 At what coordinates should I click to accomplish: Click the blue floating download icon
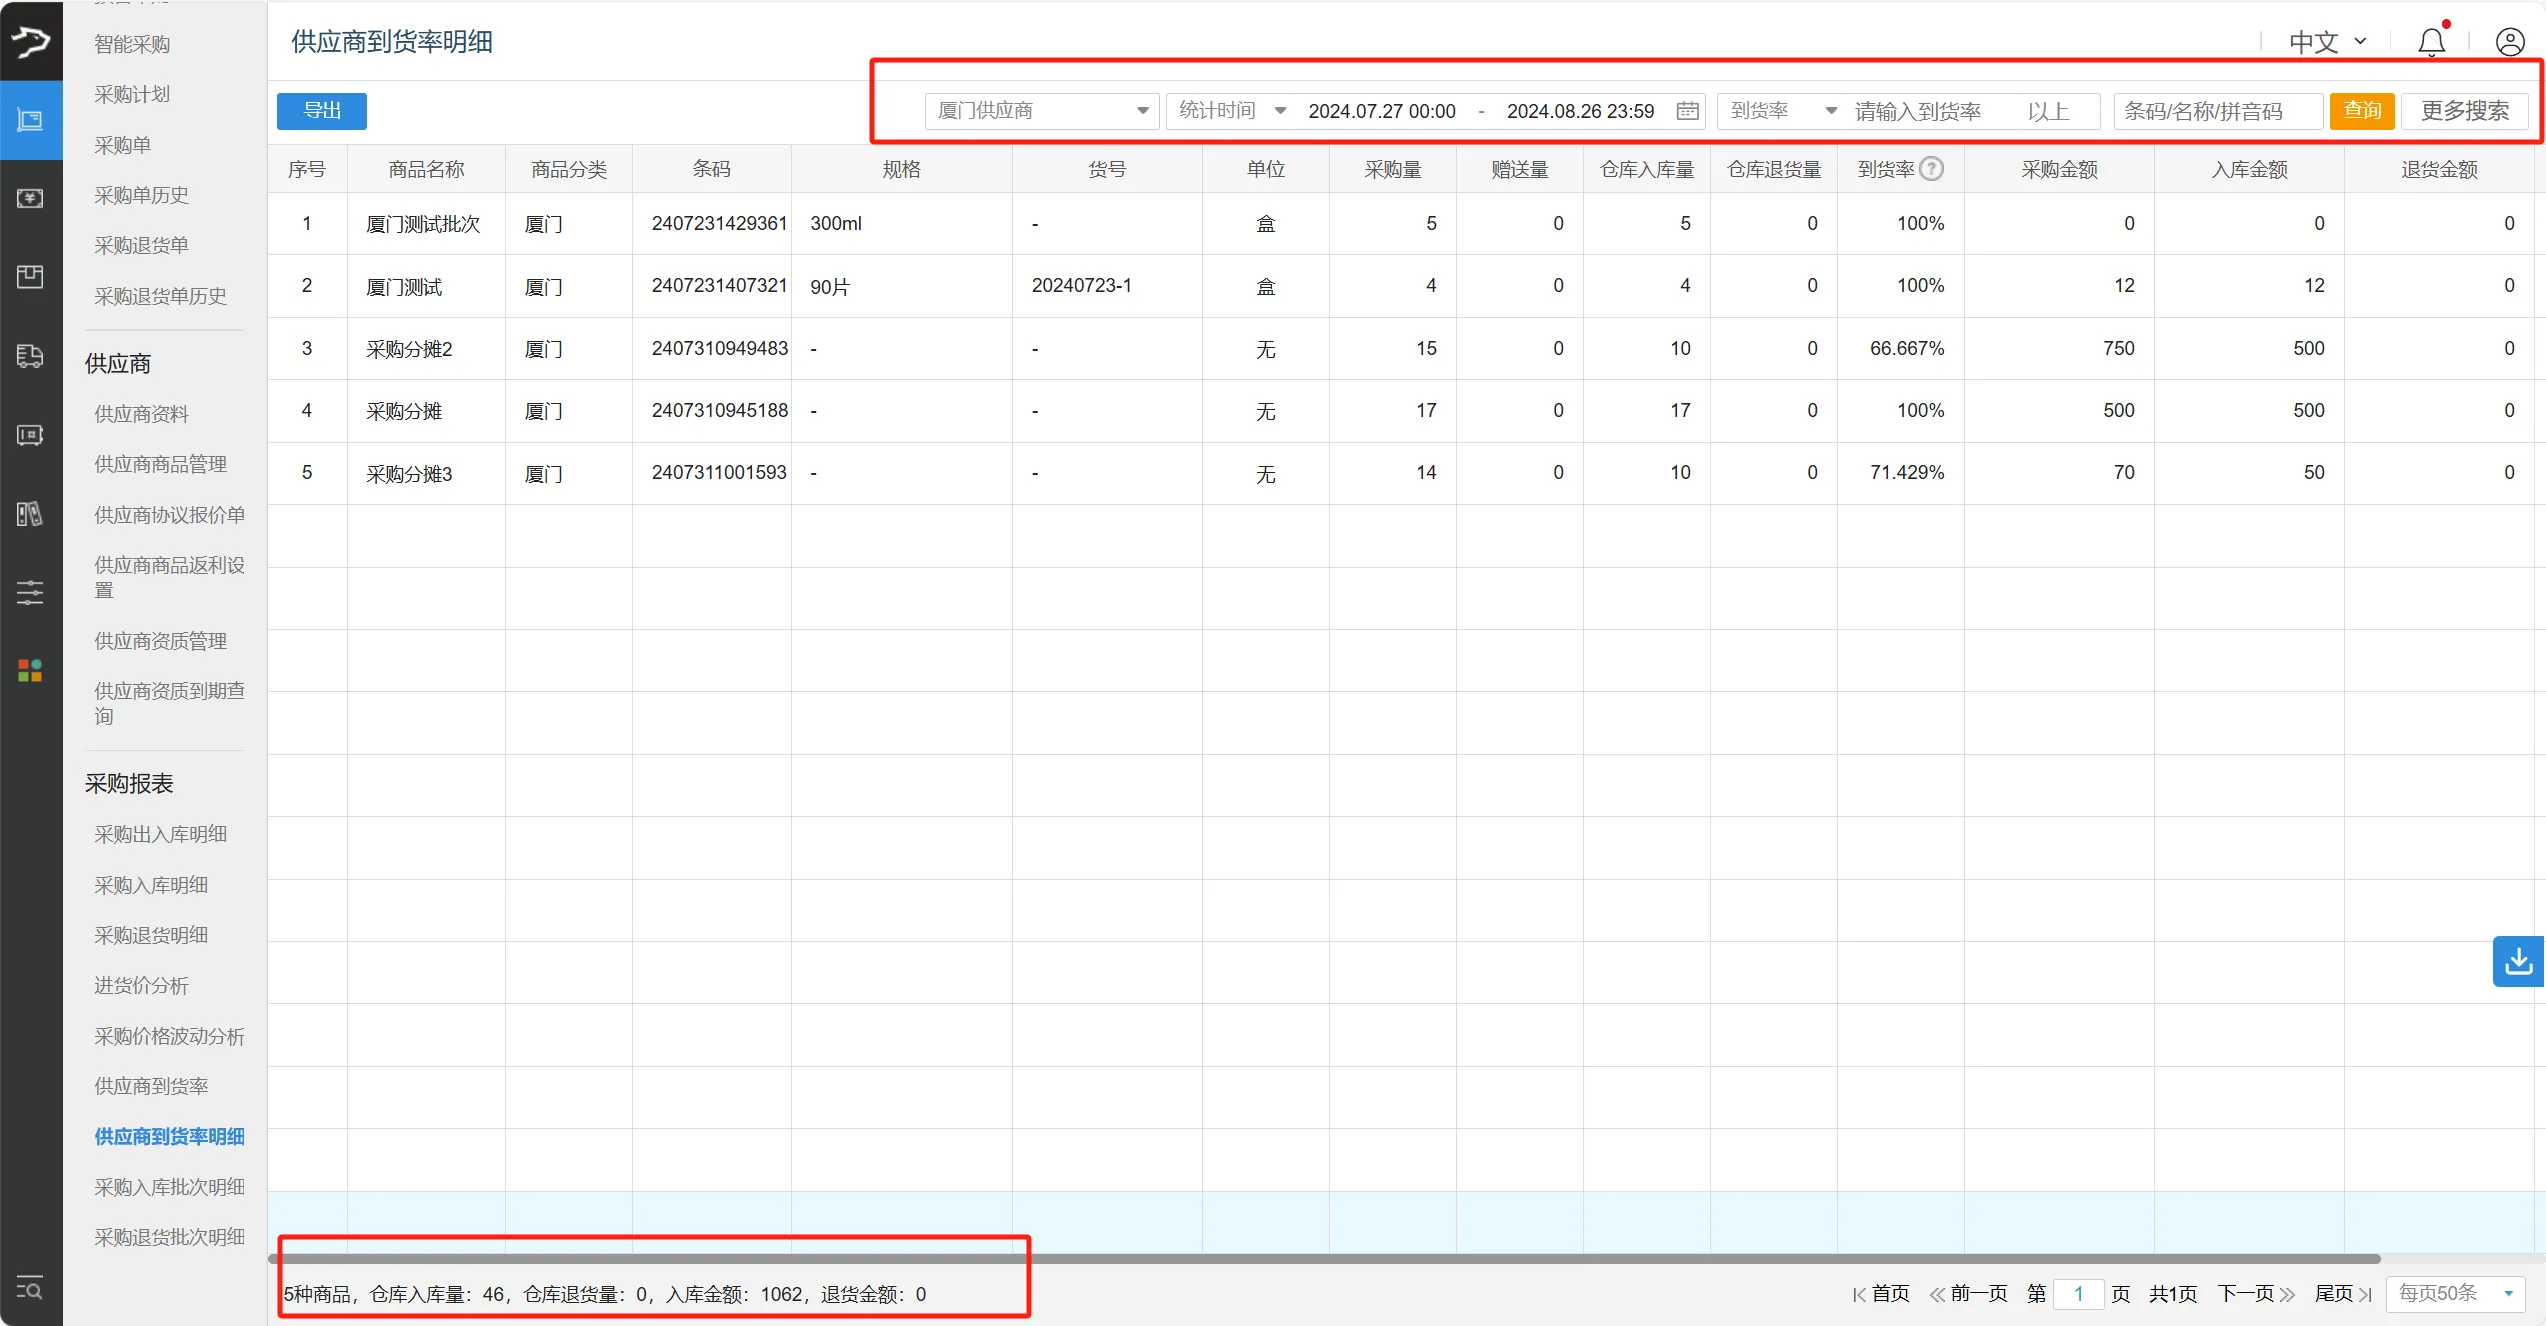[2518, 961]
